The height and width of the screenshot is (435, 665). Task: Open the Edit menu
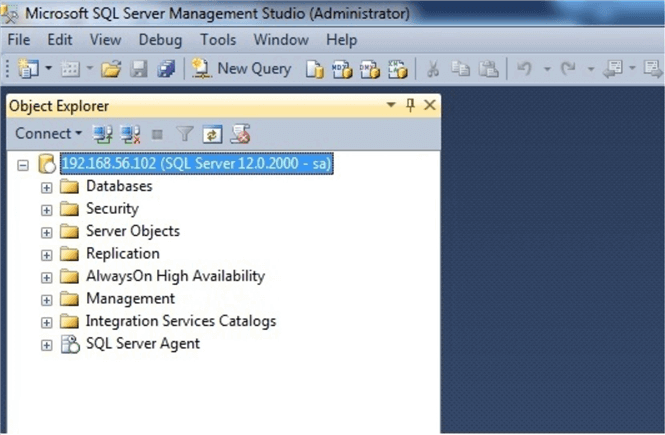[x=60, y=40]
